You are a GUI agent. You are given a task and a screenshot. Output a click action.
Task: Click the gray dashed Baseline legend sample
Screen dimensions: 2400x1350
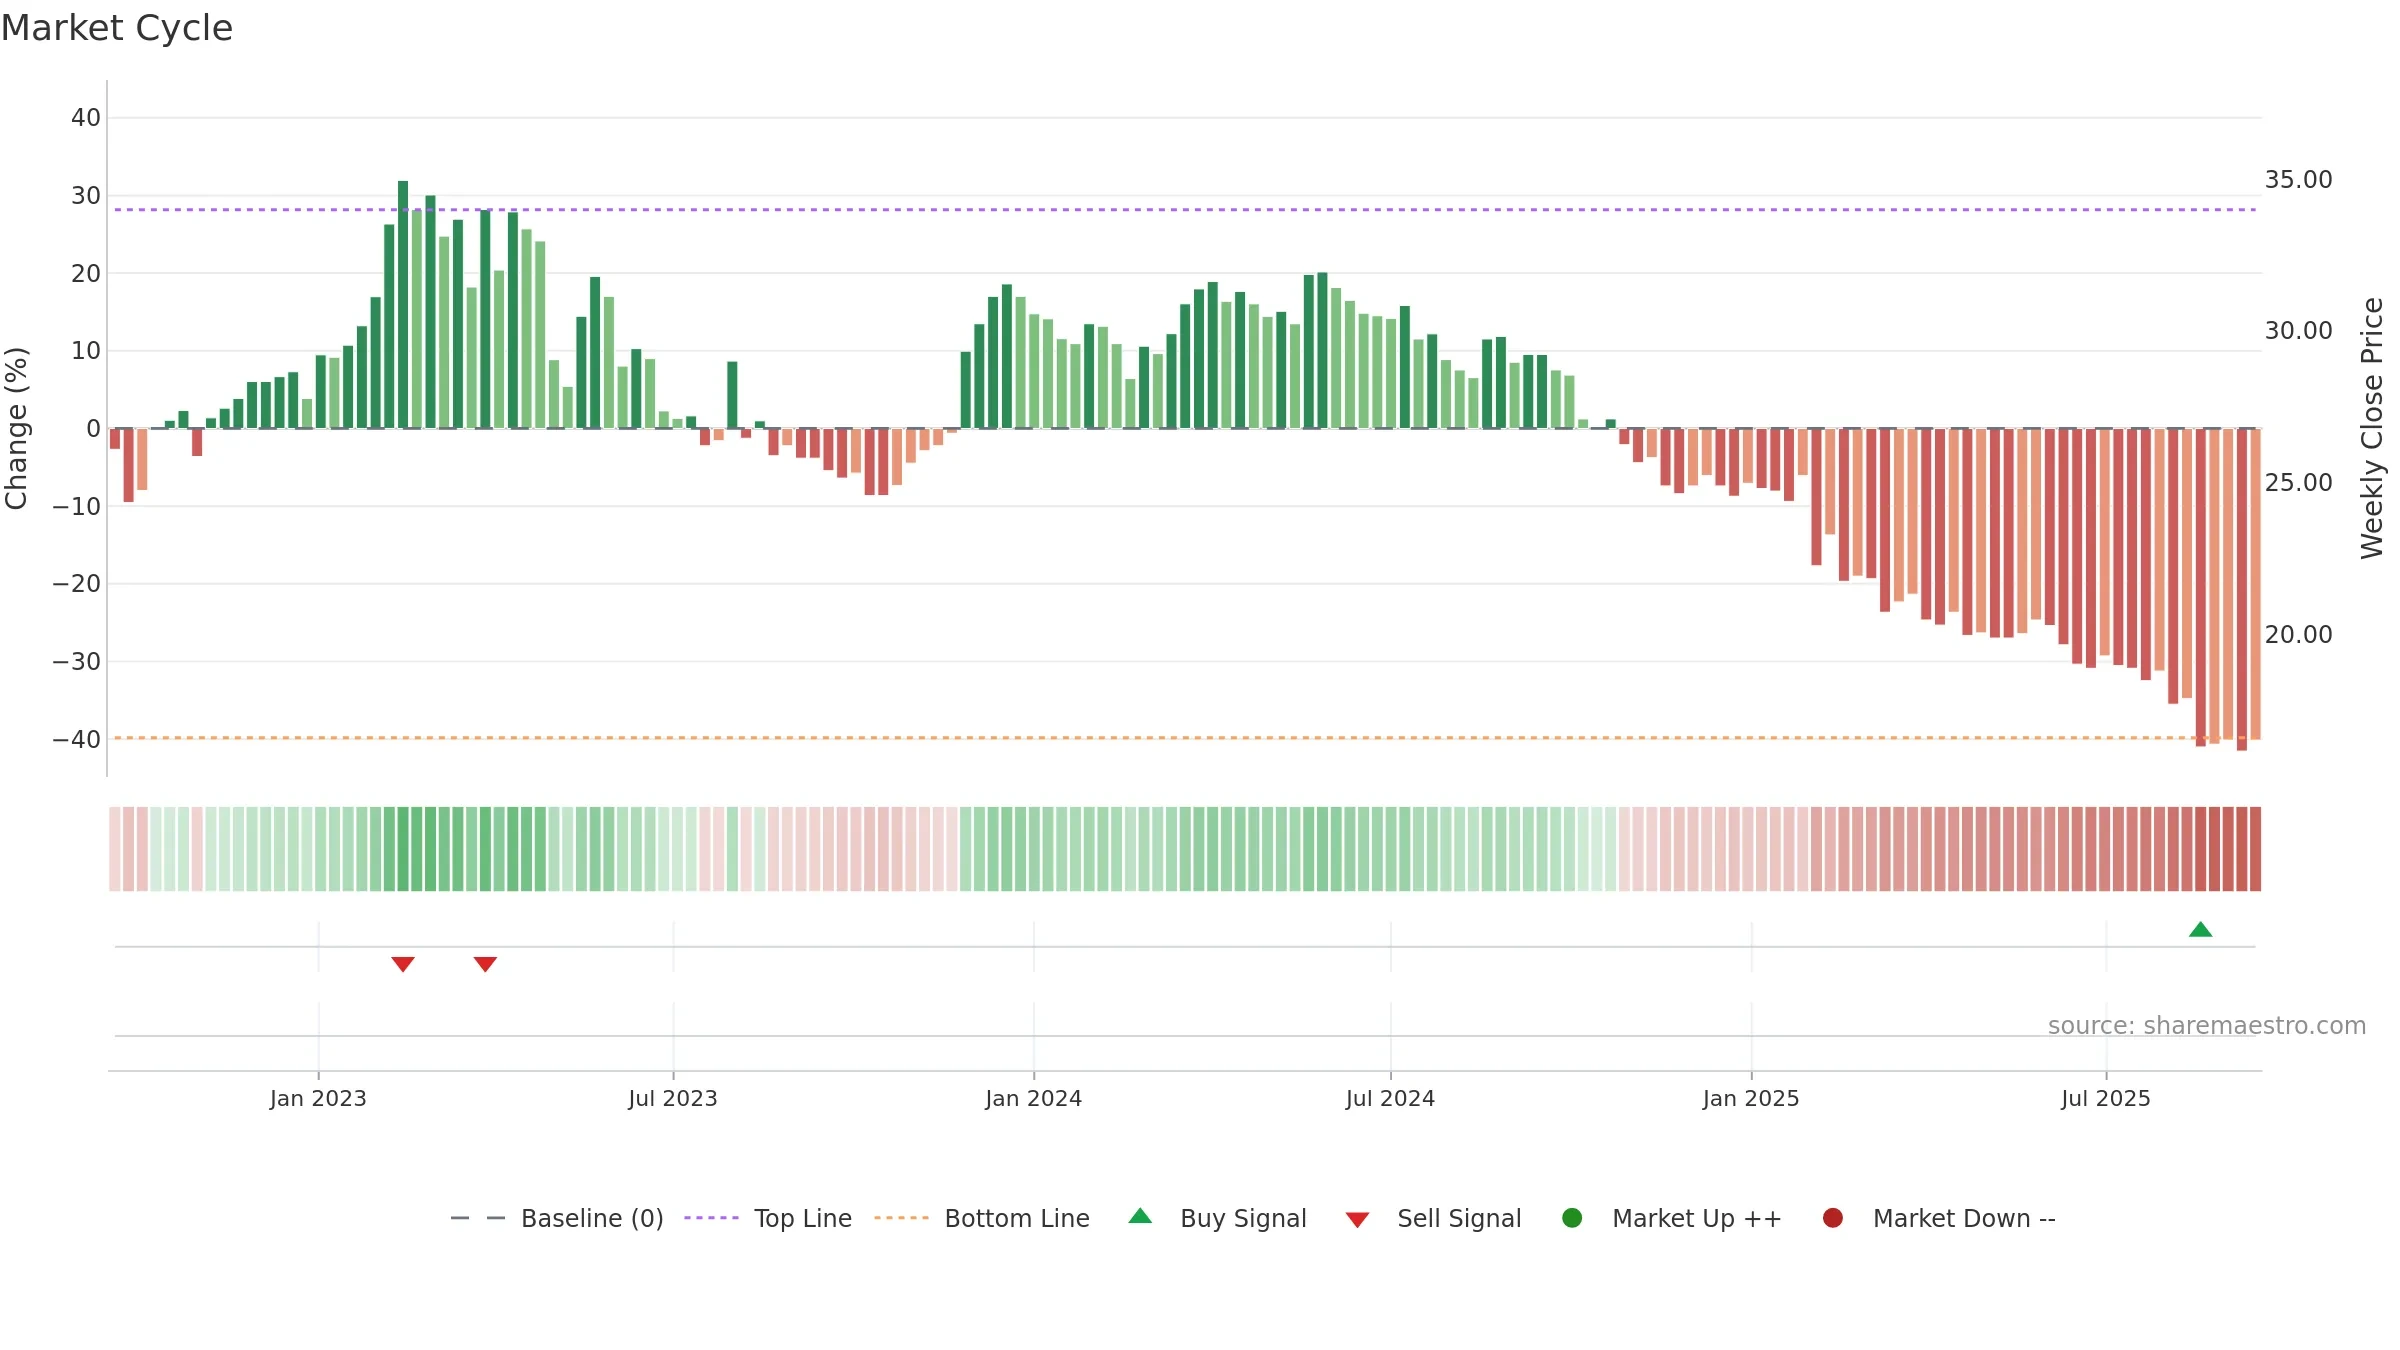pos(478,1218)
